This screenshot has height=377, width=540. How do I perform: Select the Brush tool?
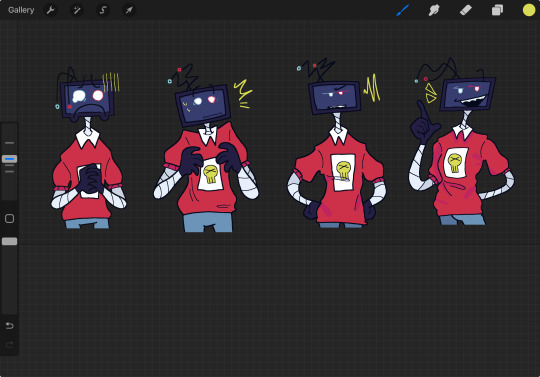coord(402,10)
